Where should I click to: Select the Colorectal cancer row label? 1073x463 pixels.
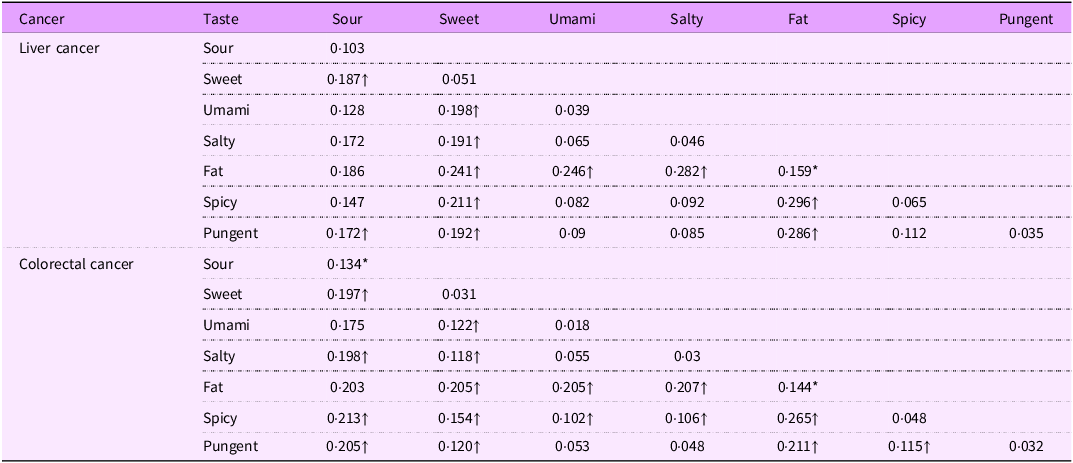pyautogui.click(x=76, y=264)
